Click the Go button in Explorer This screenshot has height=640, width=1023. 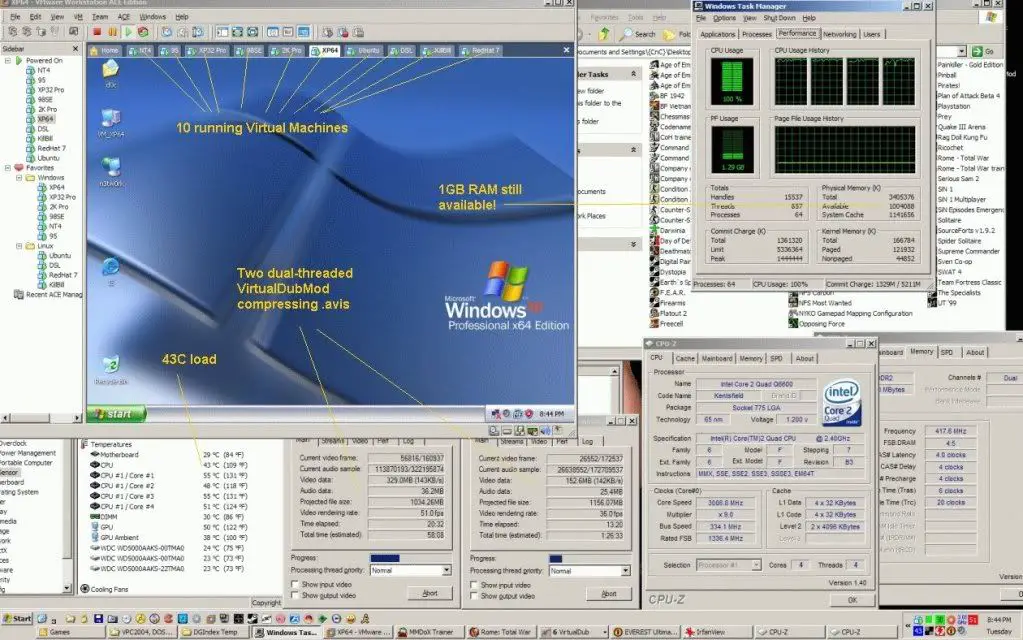click(x=985, y=51)
